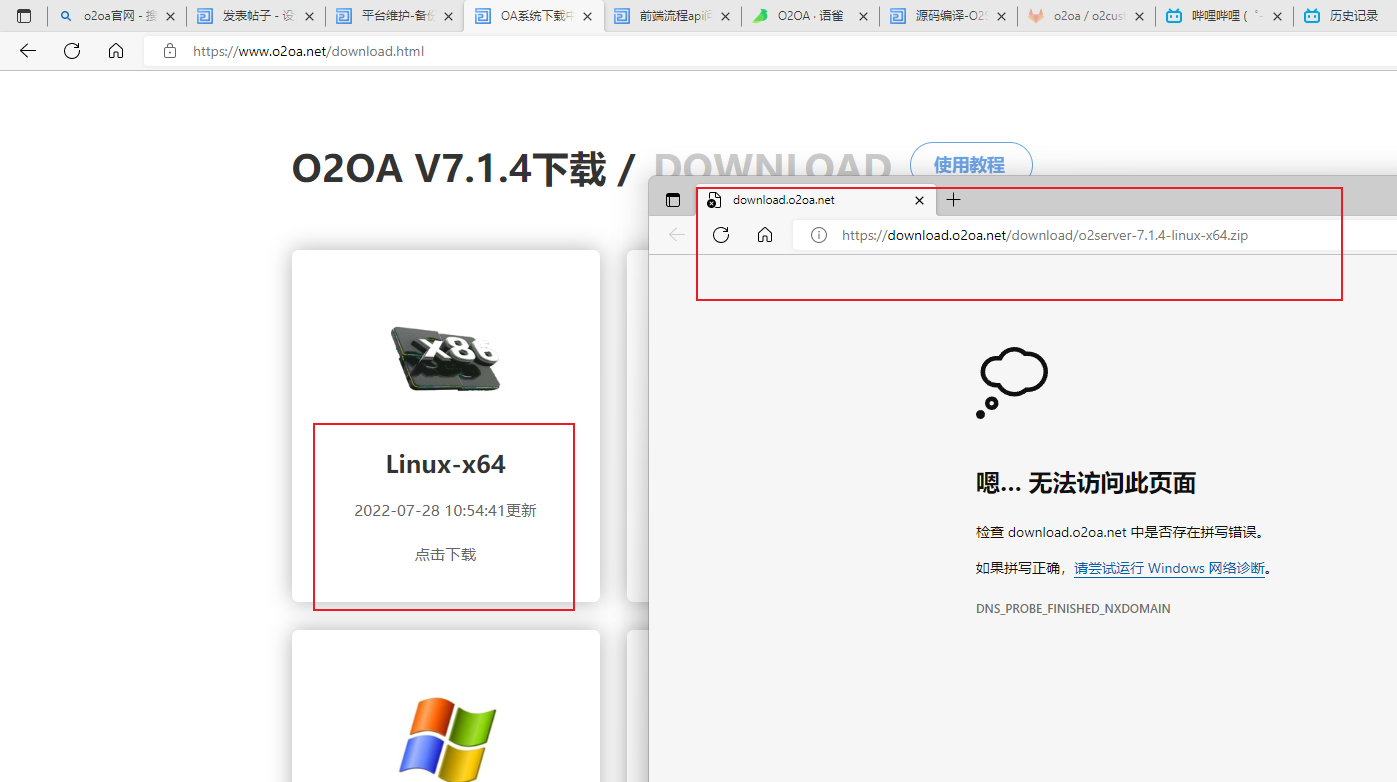Focus the o2server-7.1.4-linux-x64.zip address bar

pos(1095,235)
